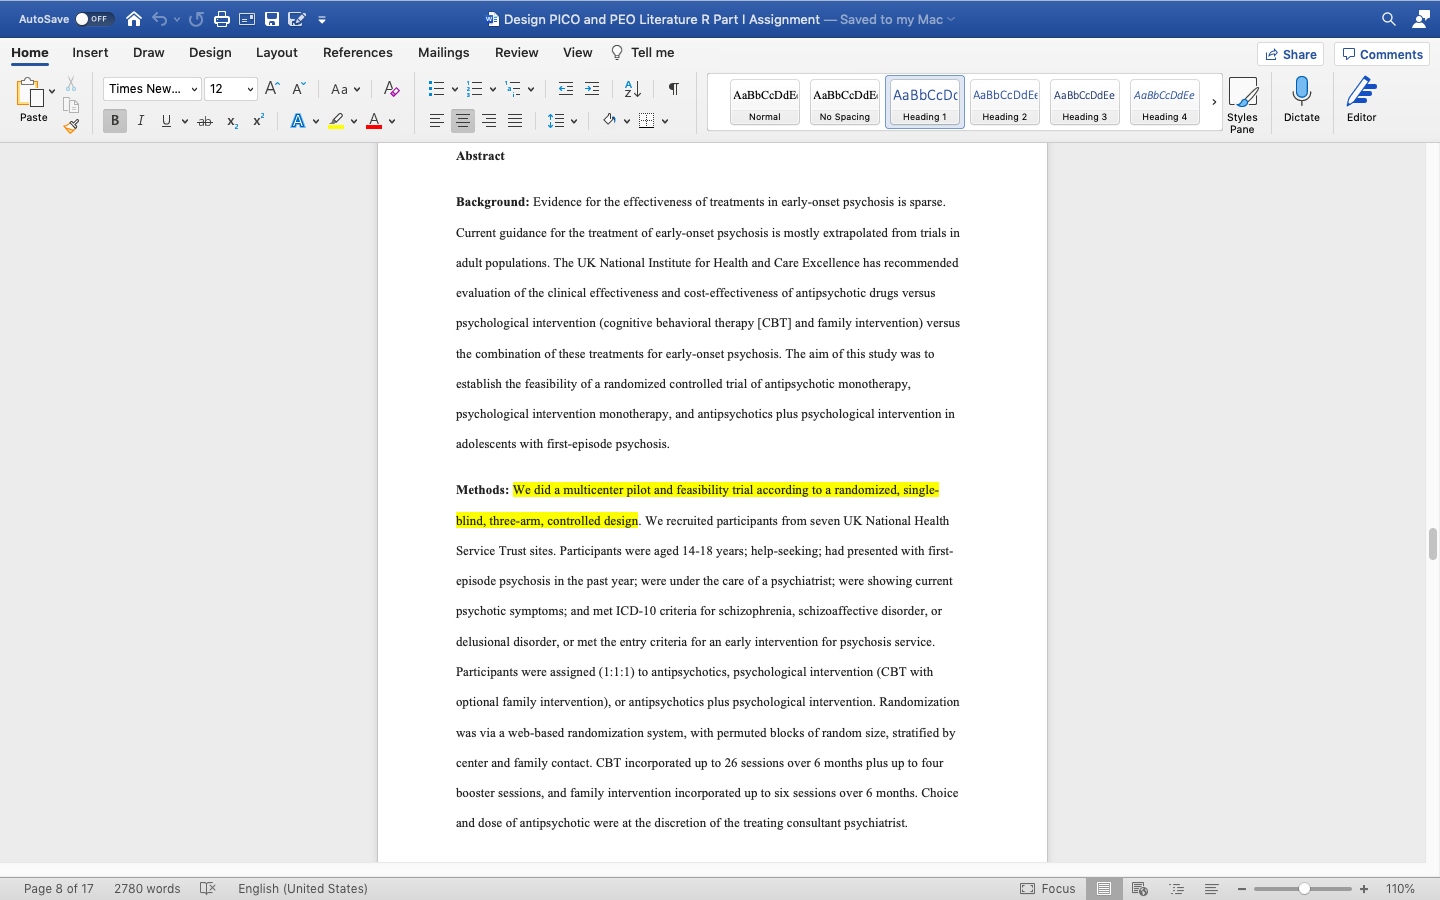Viewport: 1440px width, 900px height.
Task: Click Tell me search box
Action: tap(643, 53)
